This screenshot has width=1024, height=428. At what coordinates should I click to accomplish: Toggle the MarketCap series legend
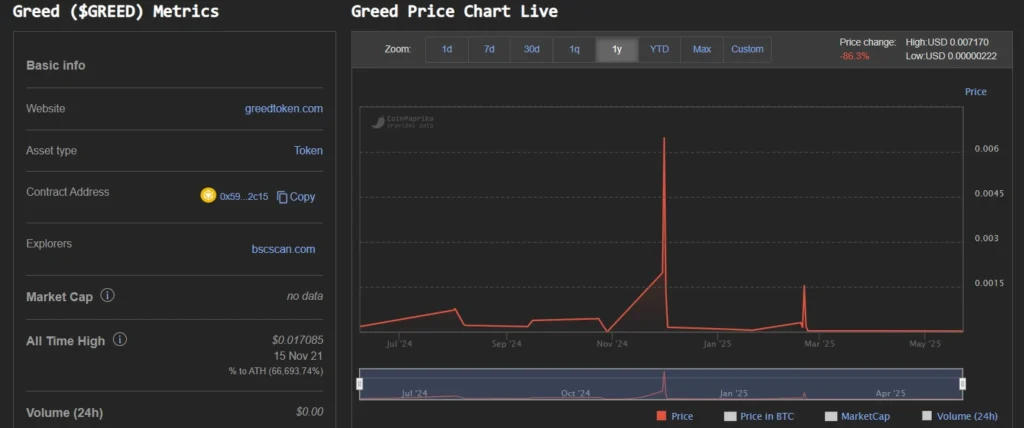(857, 416)
